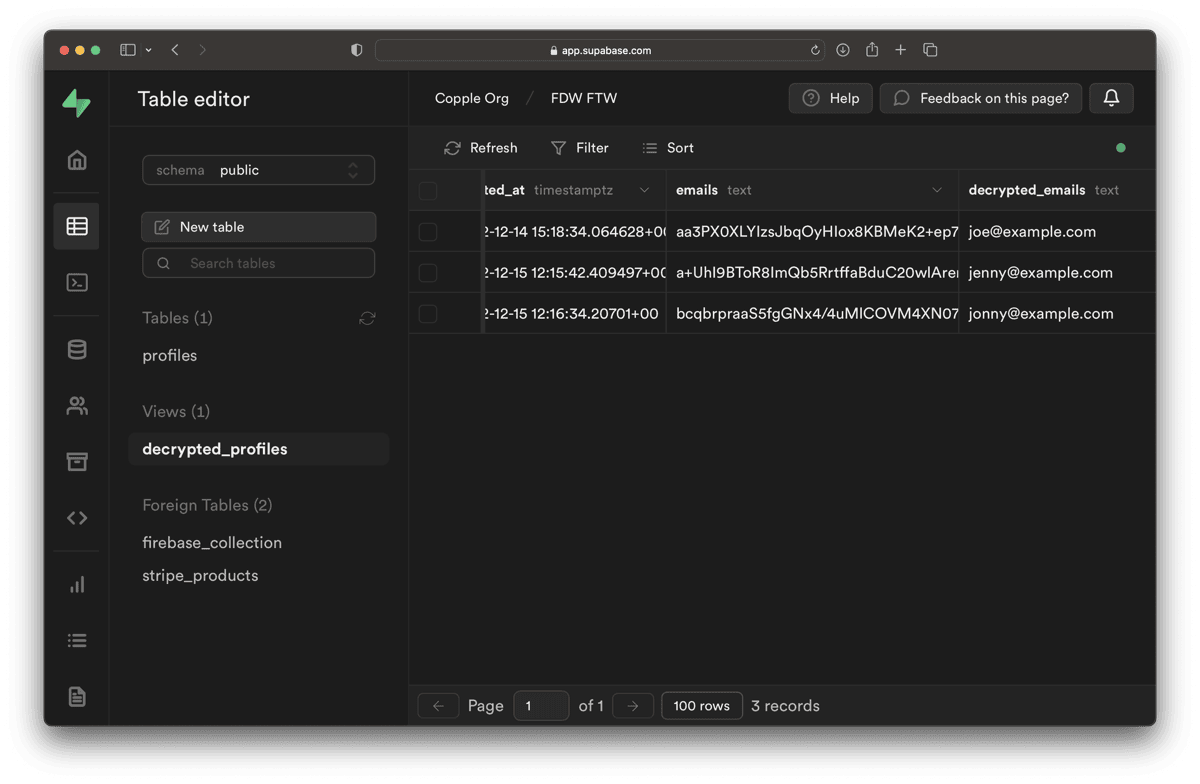The image size is (1200, 784).
Task: Reload tables list with refresh icon
Action: tap(367, 318)
